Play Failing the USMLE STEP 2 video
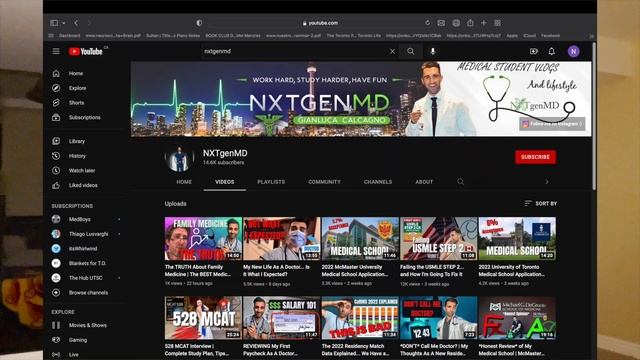Image resolution: width=640 pixels, height=360 pixels. [x=438, y=239]
